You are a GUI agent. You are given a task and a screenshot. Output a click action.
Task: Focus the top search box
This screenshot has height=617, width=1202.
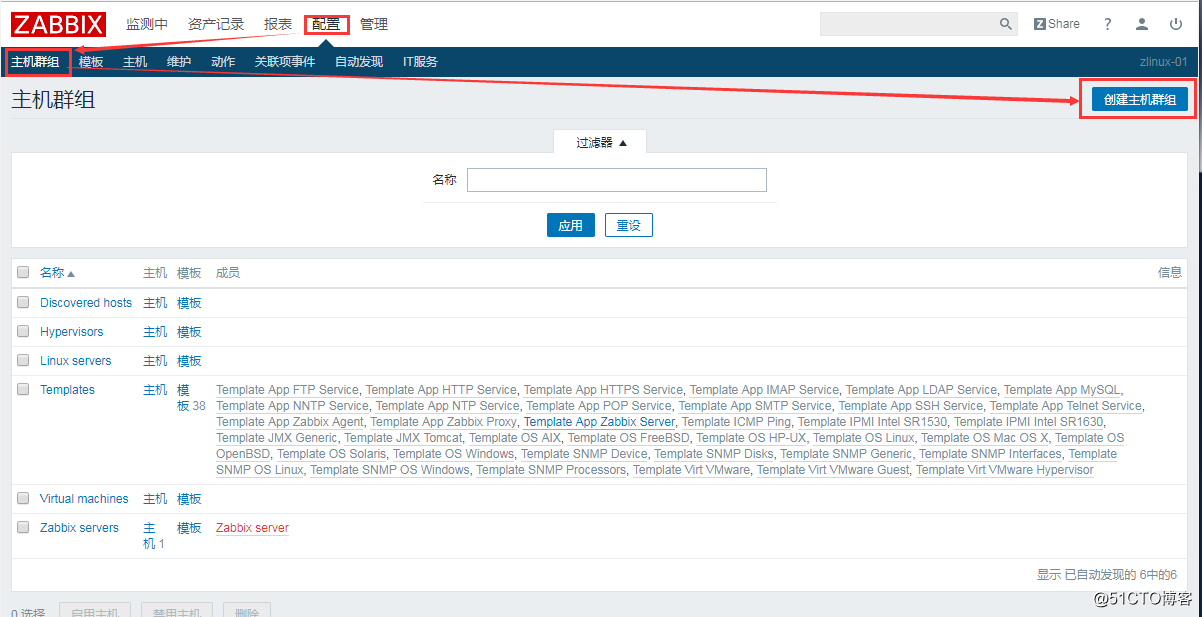pyautogui.click(x=907, y=24)
